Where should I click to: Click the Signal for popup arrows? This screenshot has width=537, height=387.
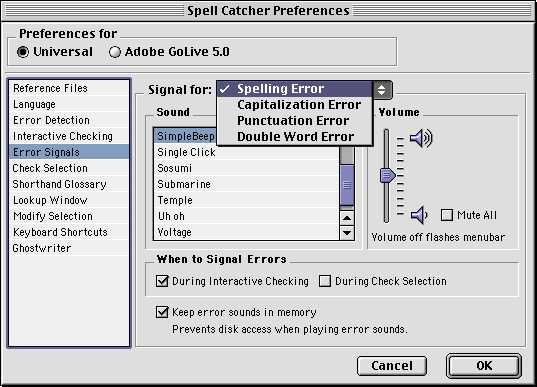pos(382,90)
